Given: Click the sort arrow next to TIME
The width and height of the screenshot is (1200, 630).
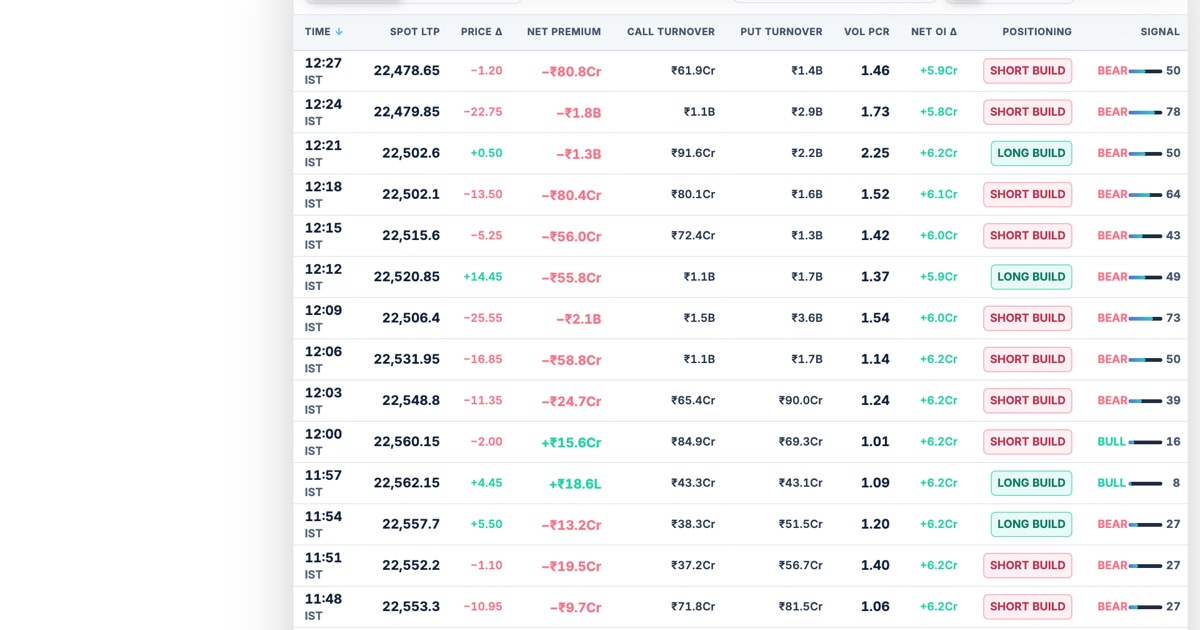Looking at the screenshot, I should pos(339,32).
